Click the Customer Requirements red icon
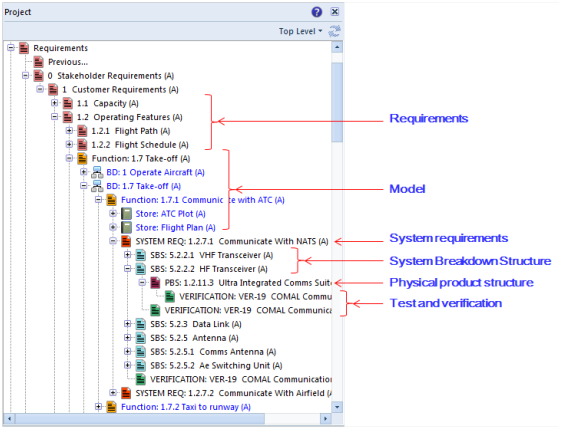Viewport: 561px width, 429px height. point(53,89)
